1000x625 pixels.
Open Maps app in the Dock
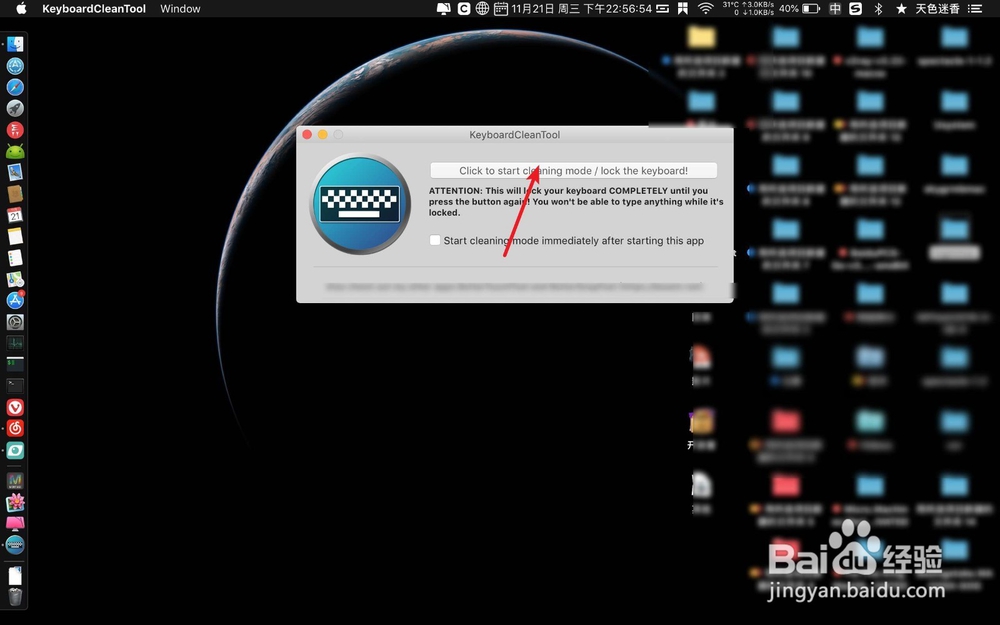(x=15, y=279)
